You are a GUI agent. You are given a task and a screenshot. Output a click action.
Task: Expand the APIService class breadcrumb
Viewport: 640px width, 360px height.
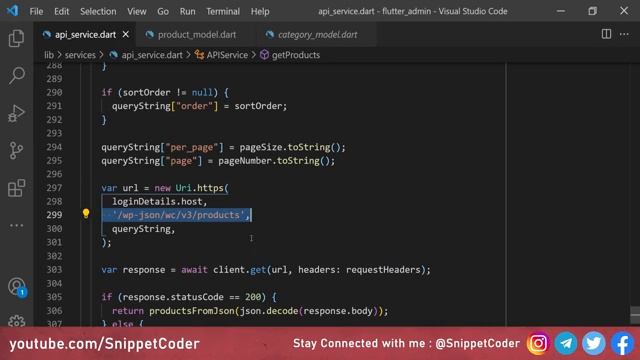227,55
